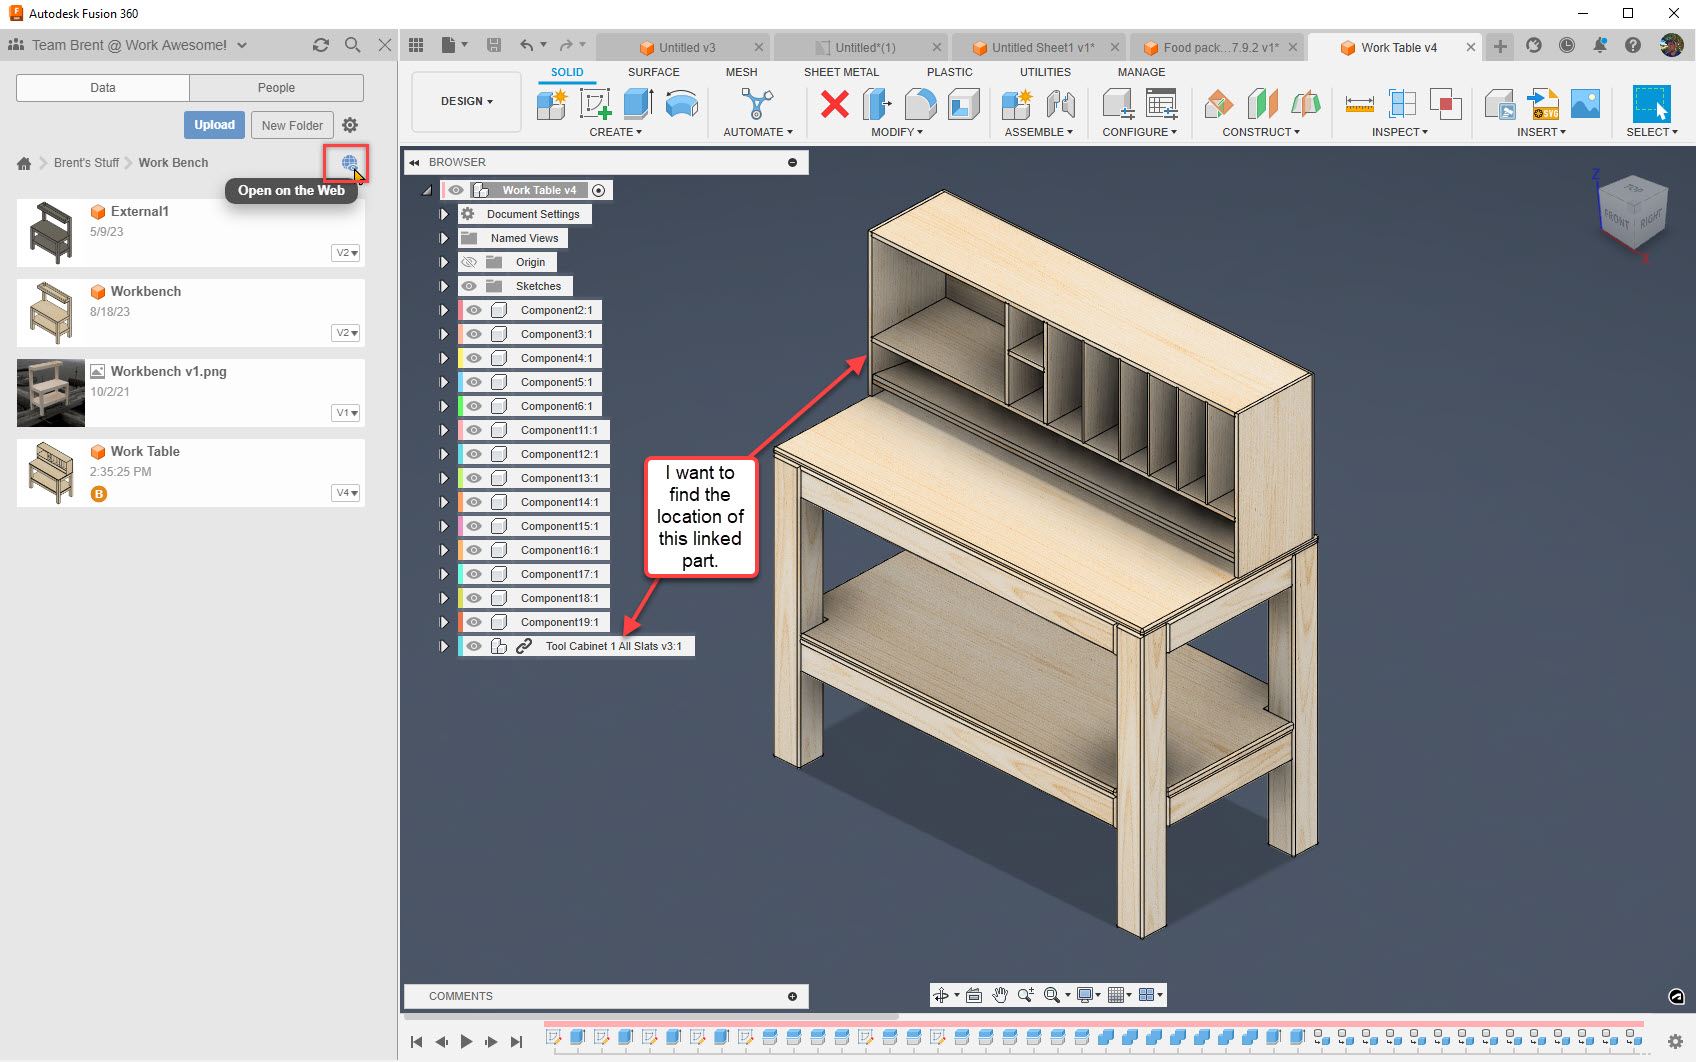Toggle visibility of the Sketches folder
This screenshot has width=1696, height=1062.
(x=469, y=285)
